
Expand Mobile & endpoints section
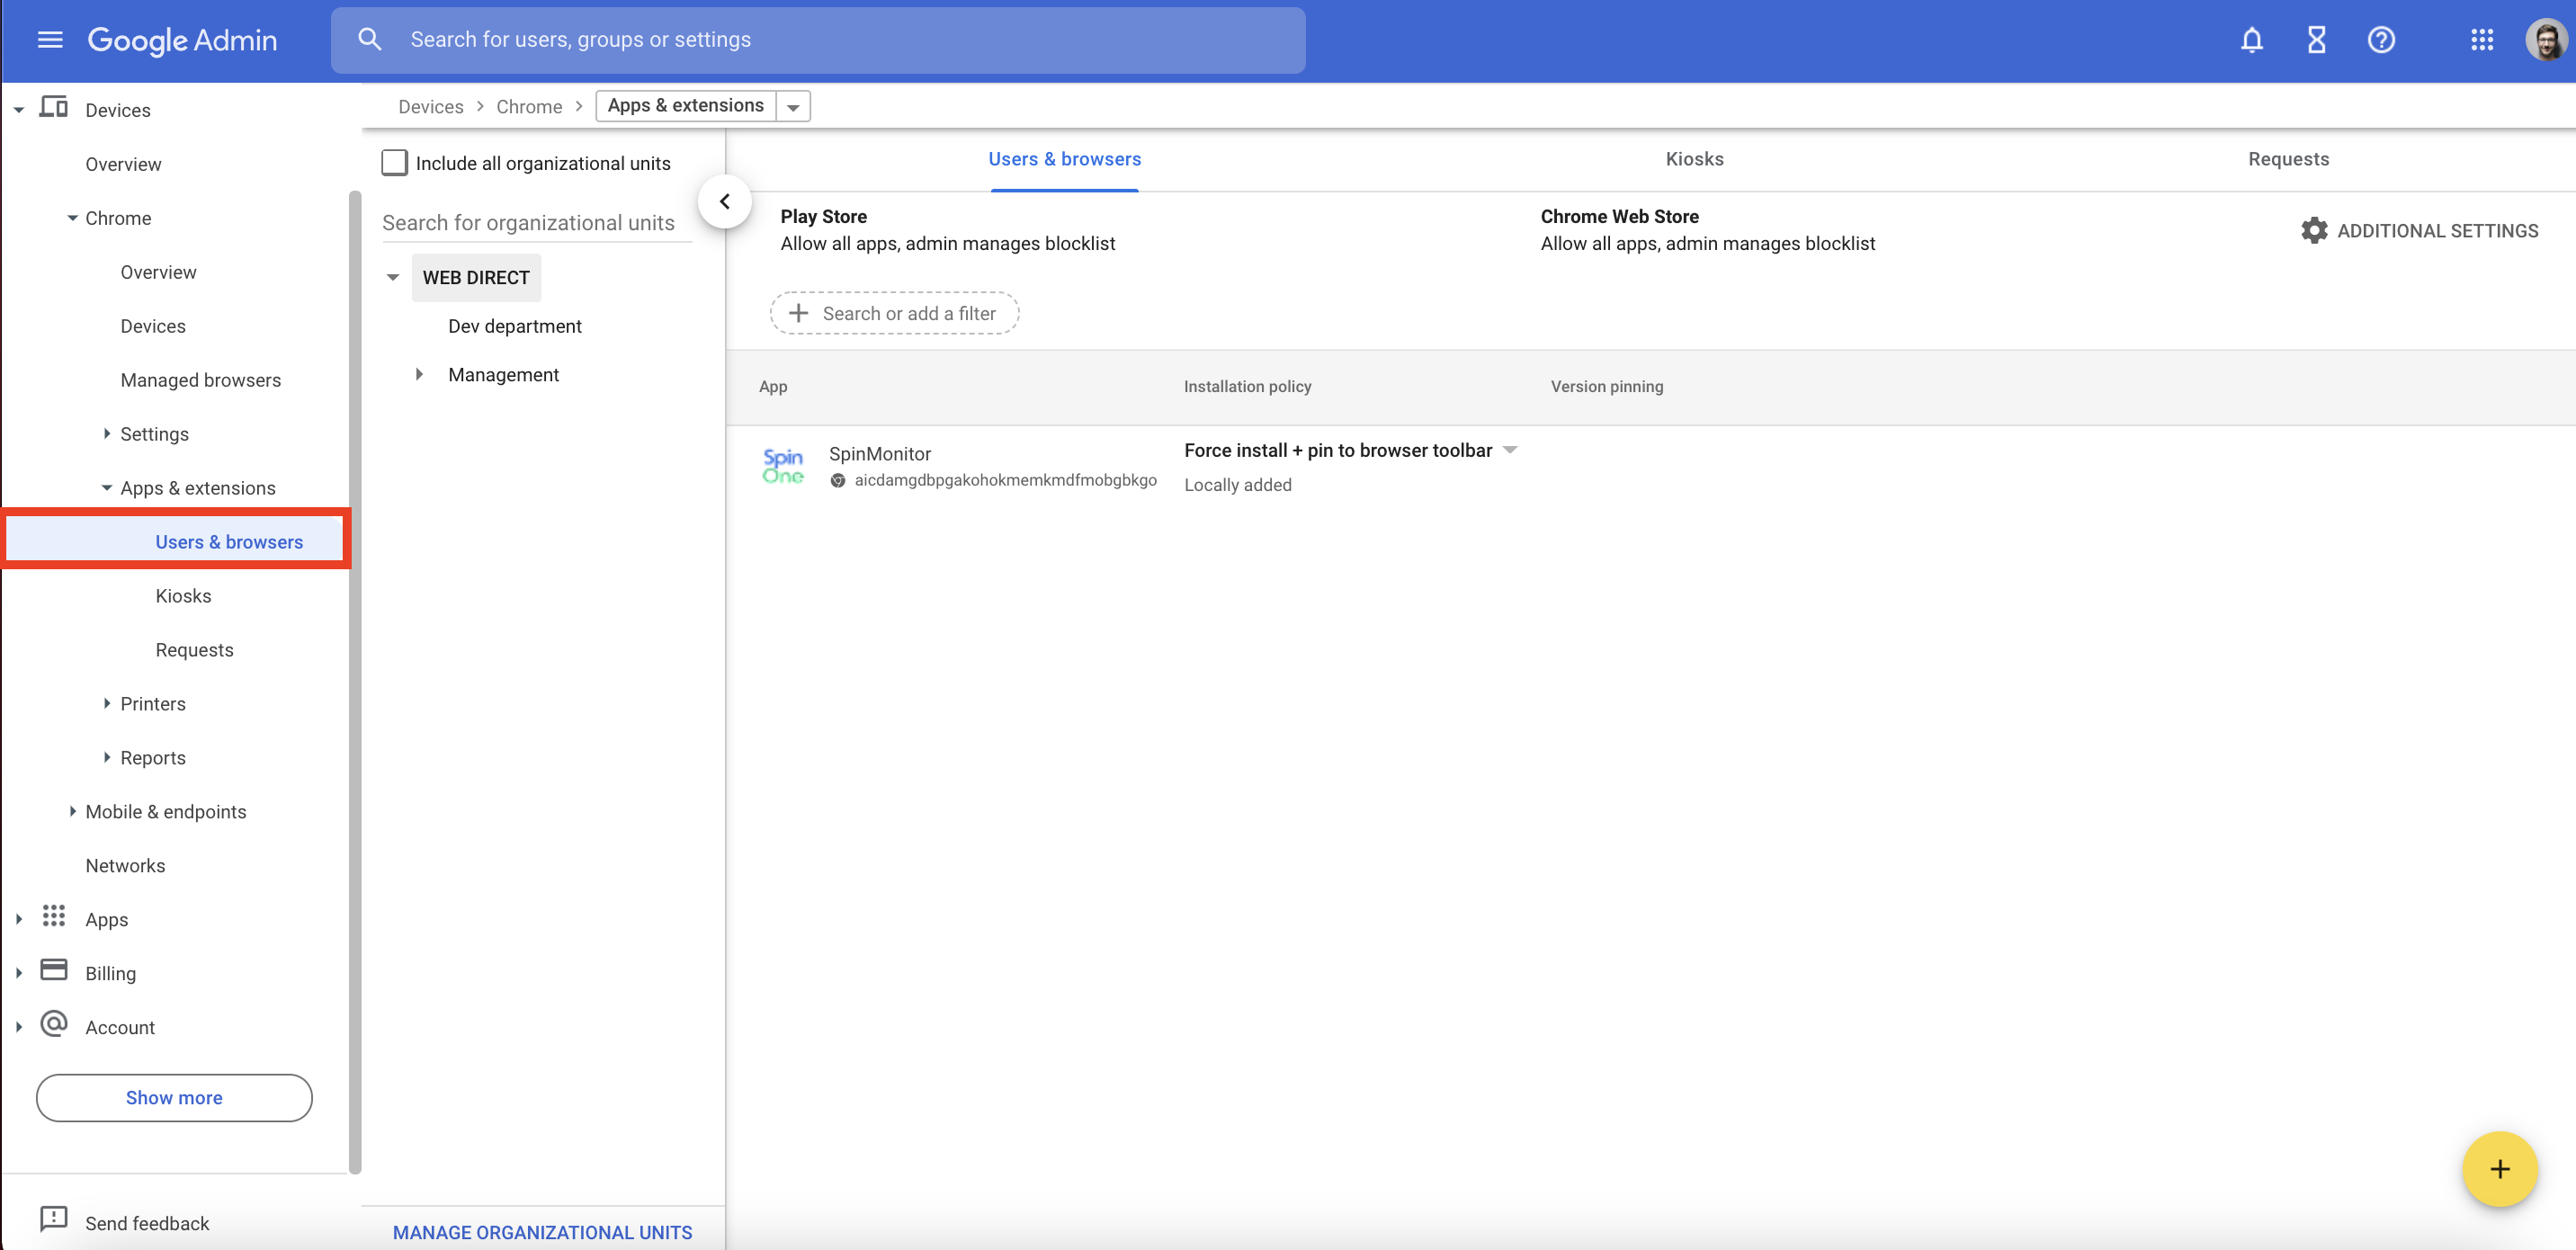72,811
